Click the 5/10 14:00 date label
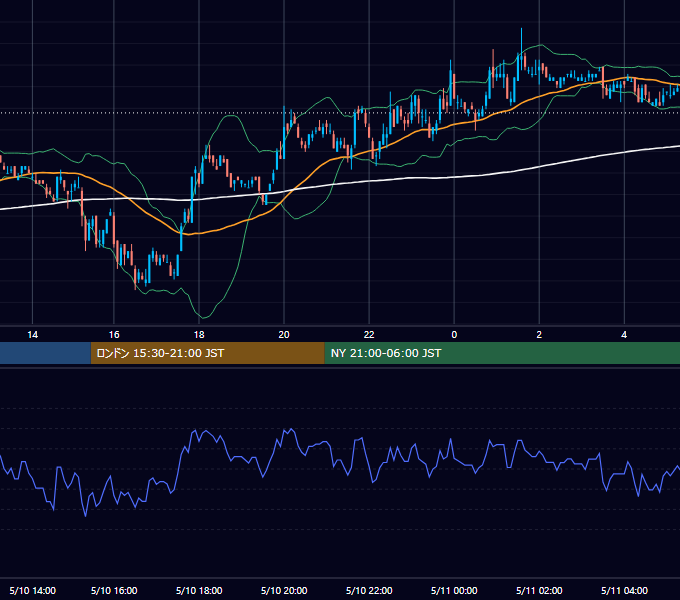The height and width of the screenshot is (600, 680). coord(33,591)
